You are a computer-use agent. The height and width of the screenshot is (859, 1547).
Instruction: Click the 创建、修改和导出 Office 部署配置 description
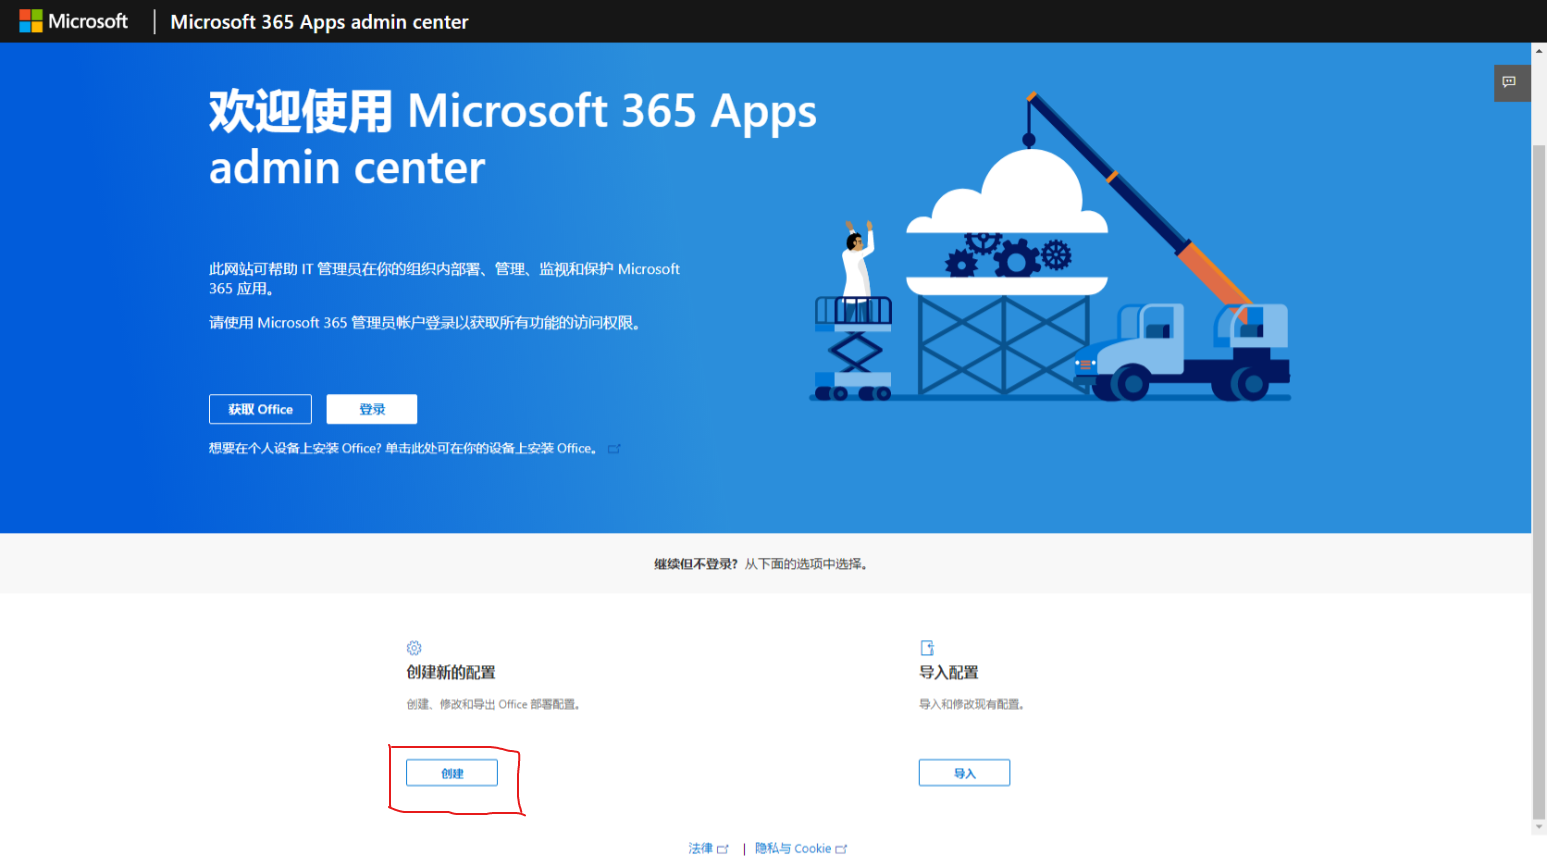(x=494, y=704)
